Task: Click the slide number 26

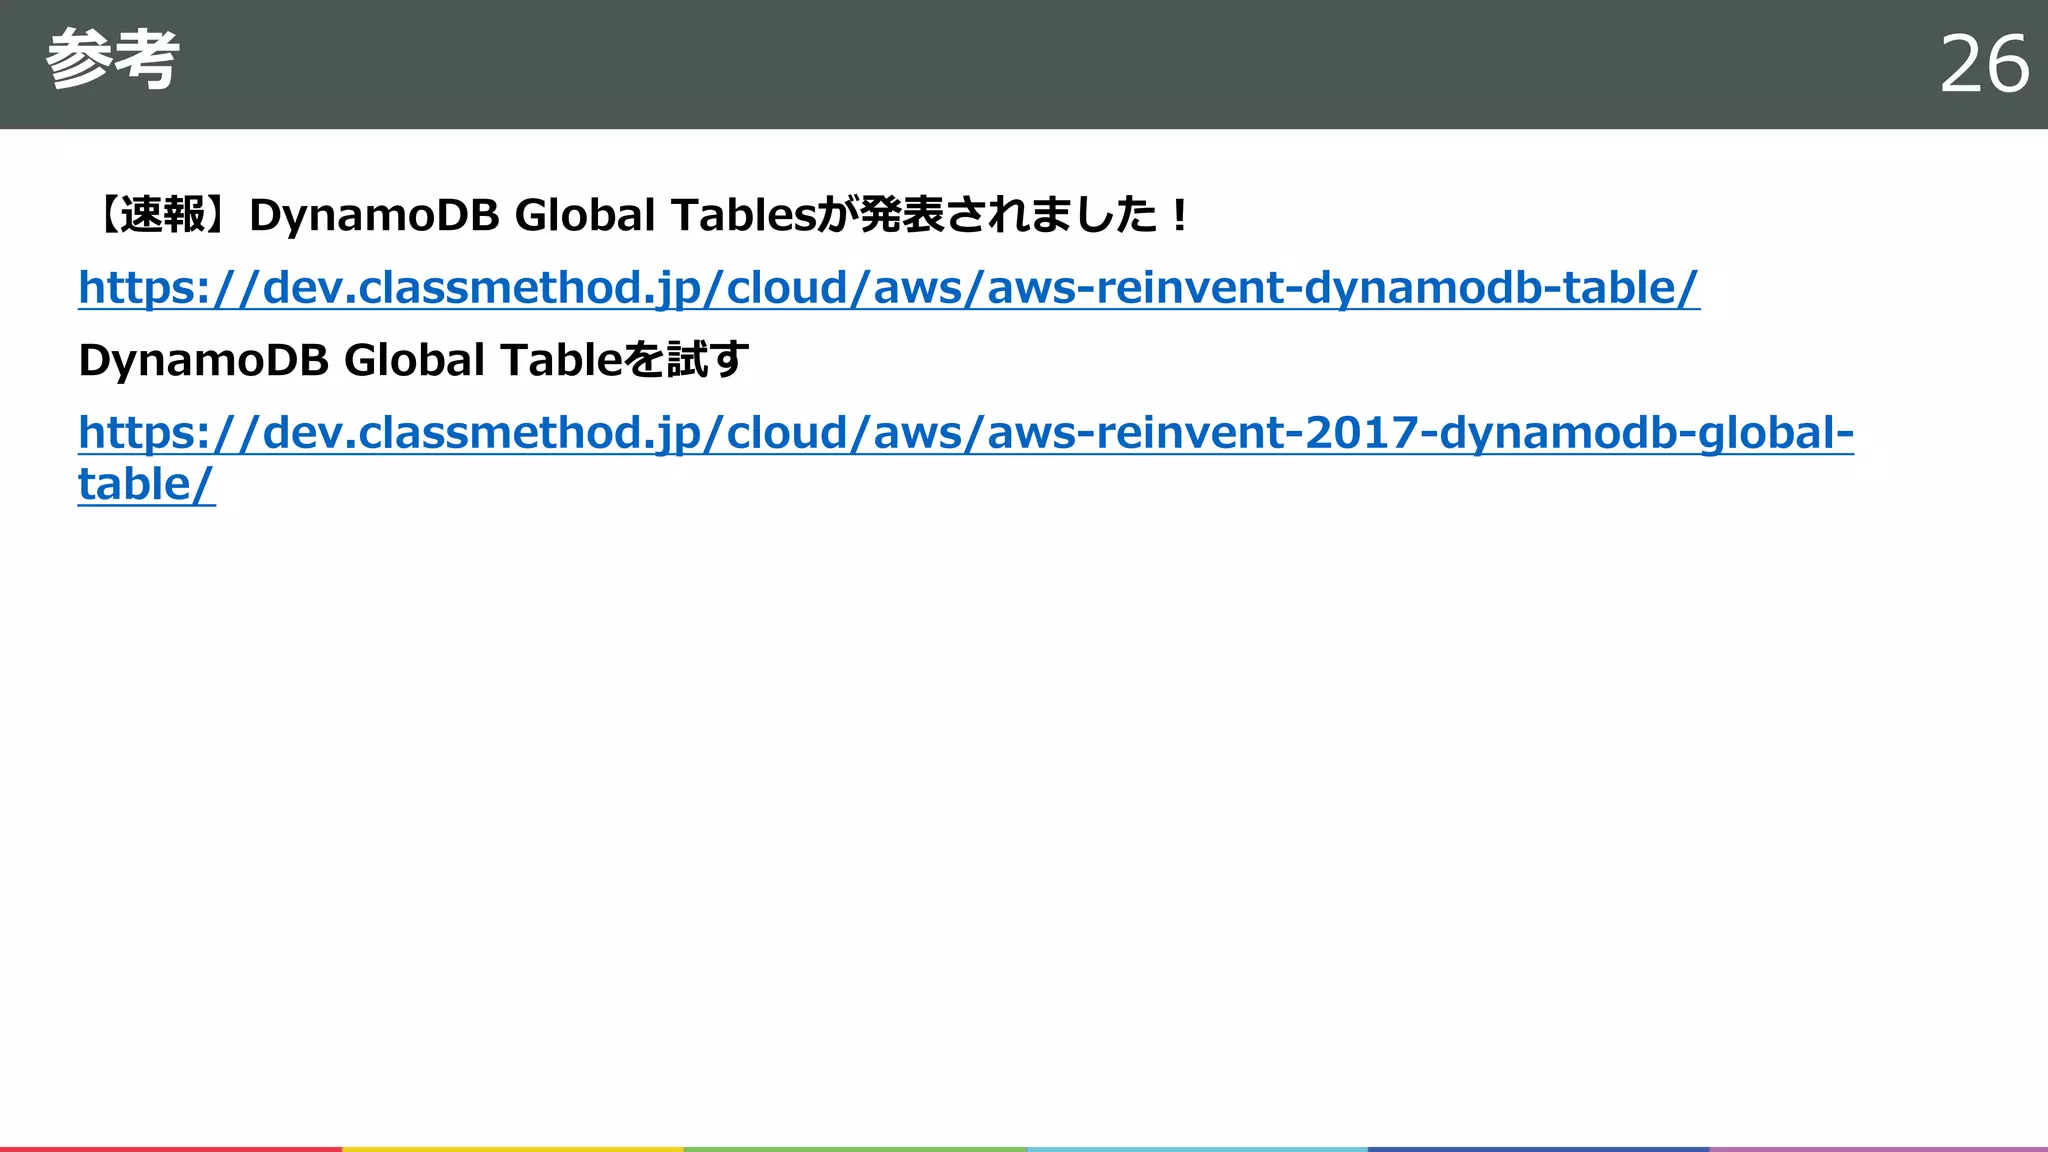Action: pyautogui.click(x=1984, y=65)
